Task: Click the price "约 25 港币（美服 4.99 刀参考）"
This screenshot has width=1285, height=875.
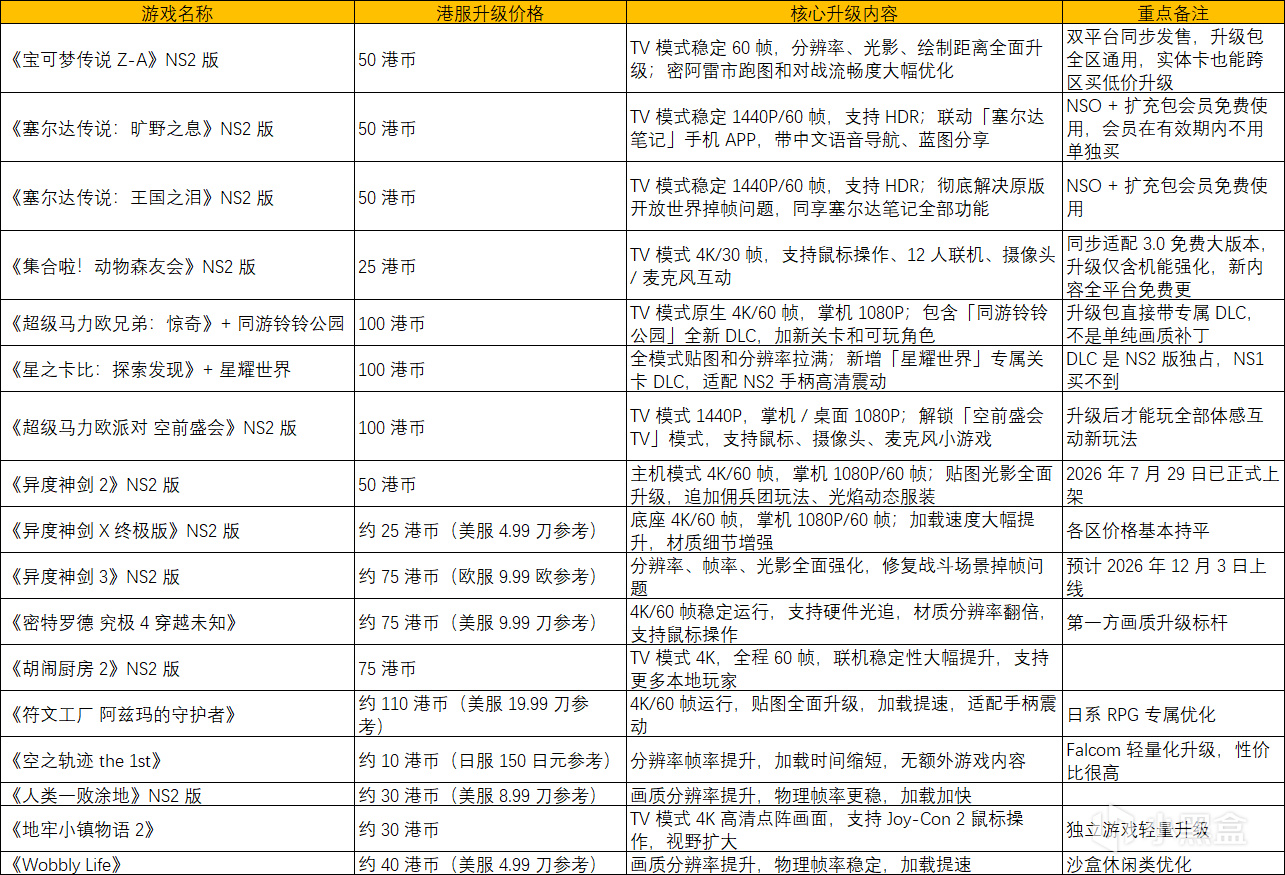Action: pos(491,530)
